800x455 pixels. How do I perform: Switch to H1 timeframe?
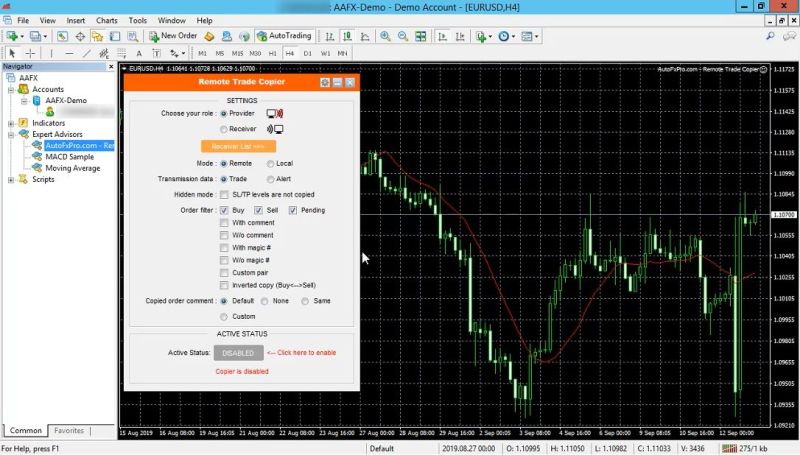point(273,53)
